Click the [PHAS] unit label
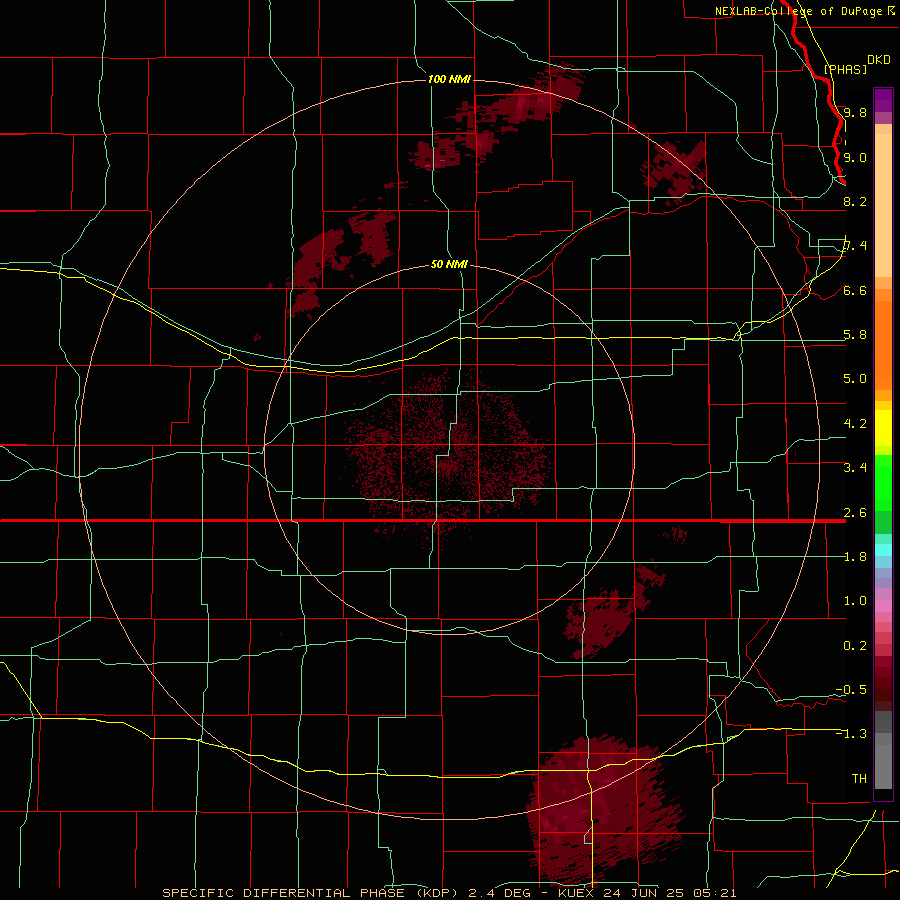The height and width of the screenshot is (900, 900). [x=845, y=70]
